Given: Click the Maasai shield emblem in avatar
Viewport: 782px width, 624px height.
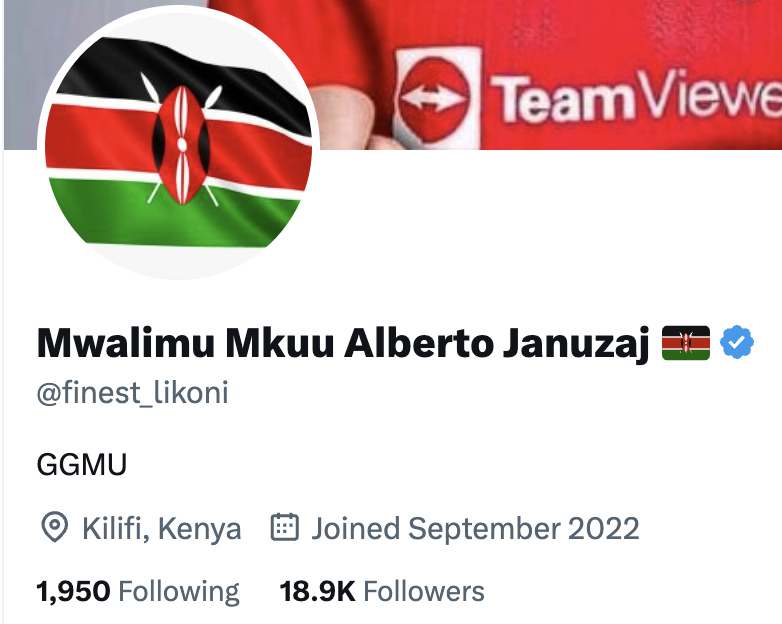Looking at the screenshot, I should [182, 145].
